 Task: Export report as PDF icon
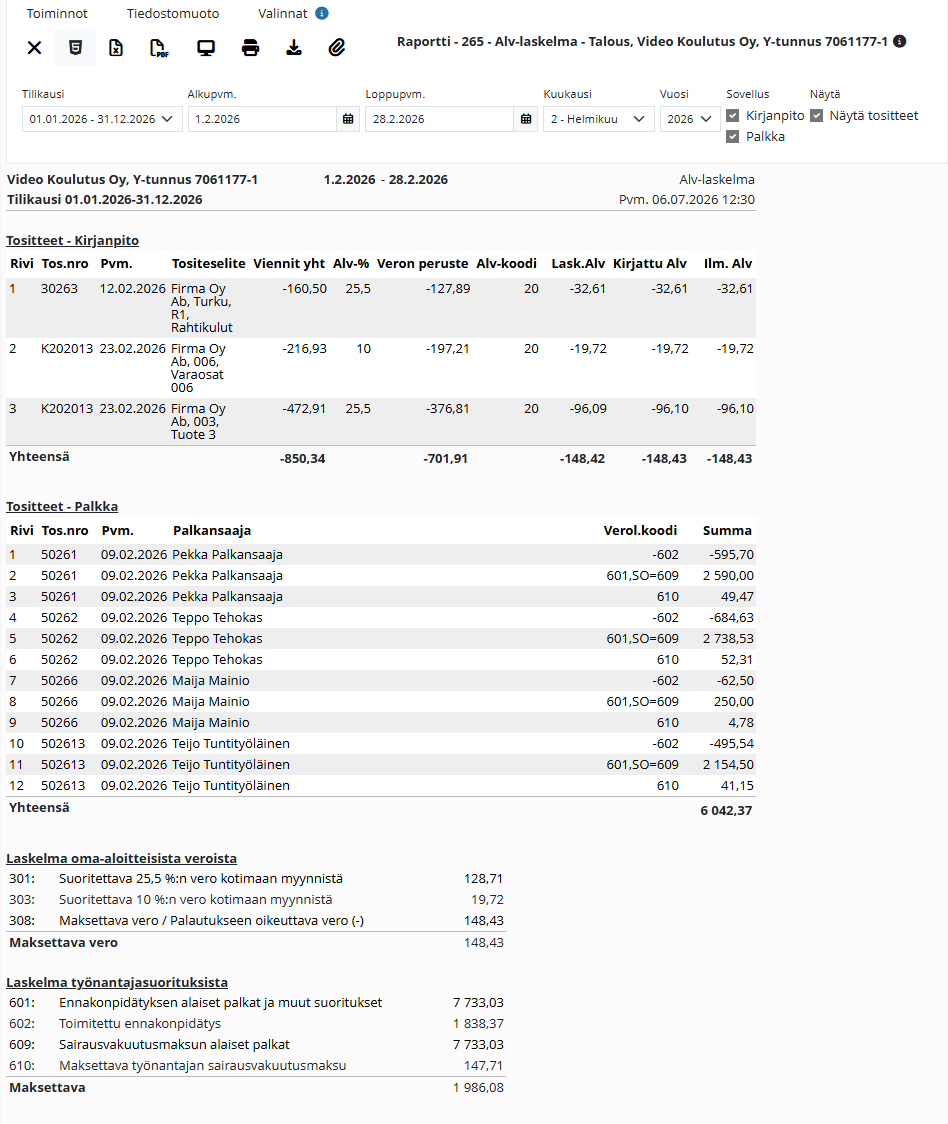point(159,48)
